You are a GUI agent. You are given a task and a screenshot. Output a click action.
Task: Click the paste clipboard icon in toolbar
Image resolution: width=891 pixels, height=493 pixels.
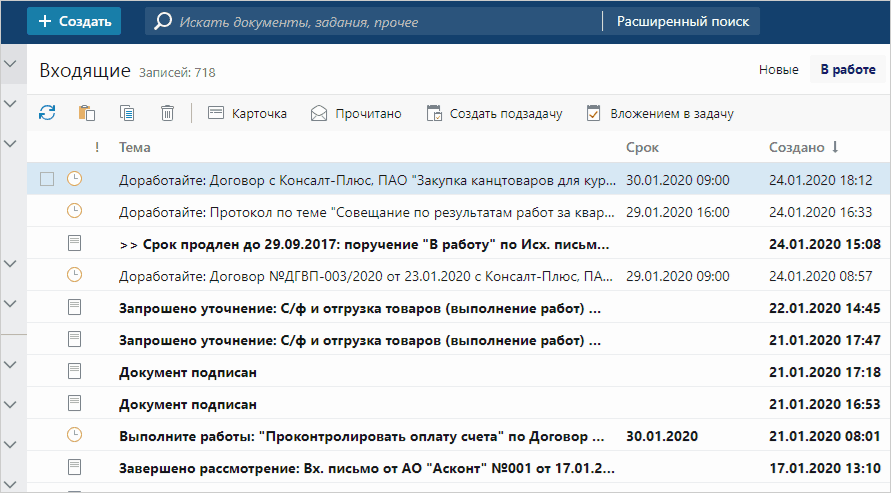87,113
